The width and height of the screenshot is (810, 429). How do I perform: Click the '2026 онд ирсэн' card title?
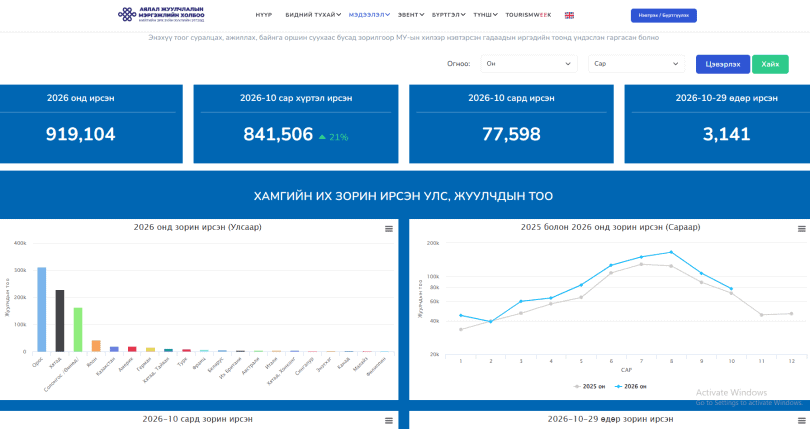81,98
